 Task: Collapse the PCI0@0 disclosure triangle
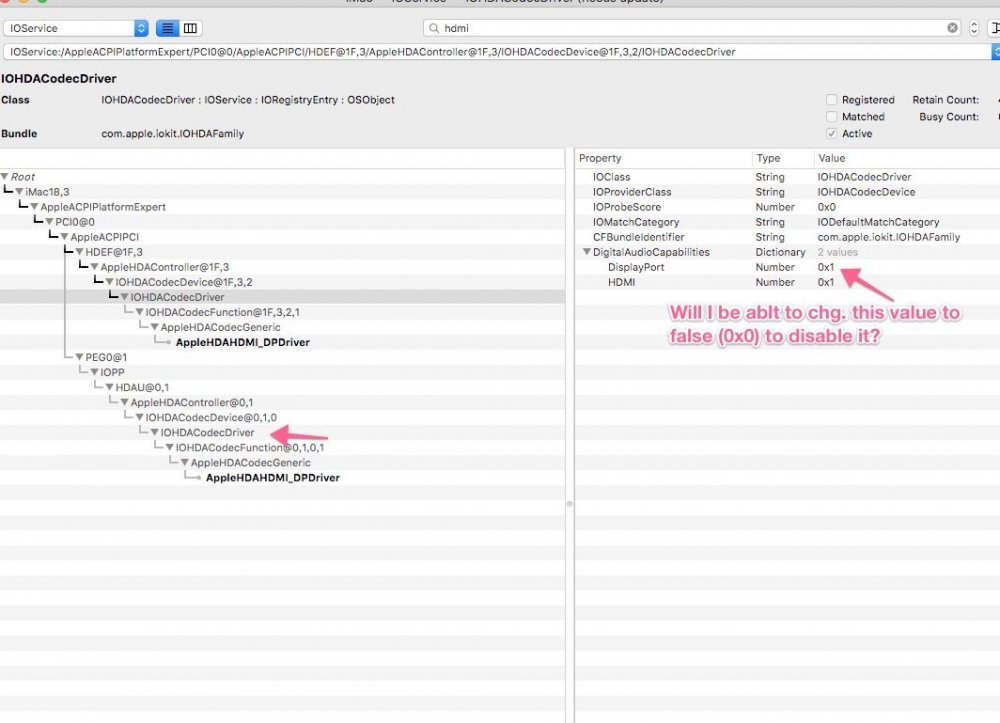[x=49, y=222]
